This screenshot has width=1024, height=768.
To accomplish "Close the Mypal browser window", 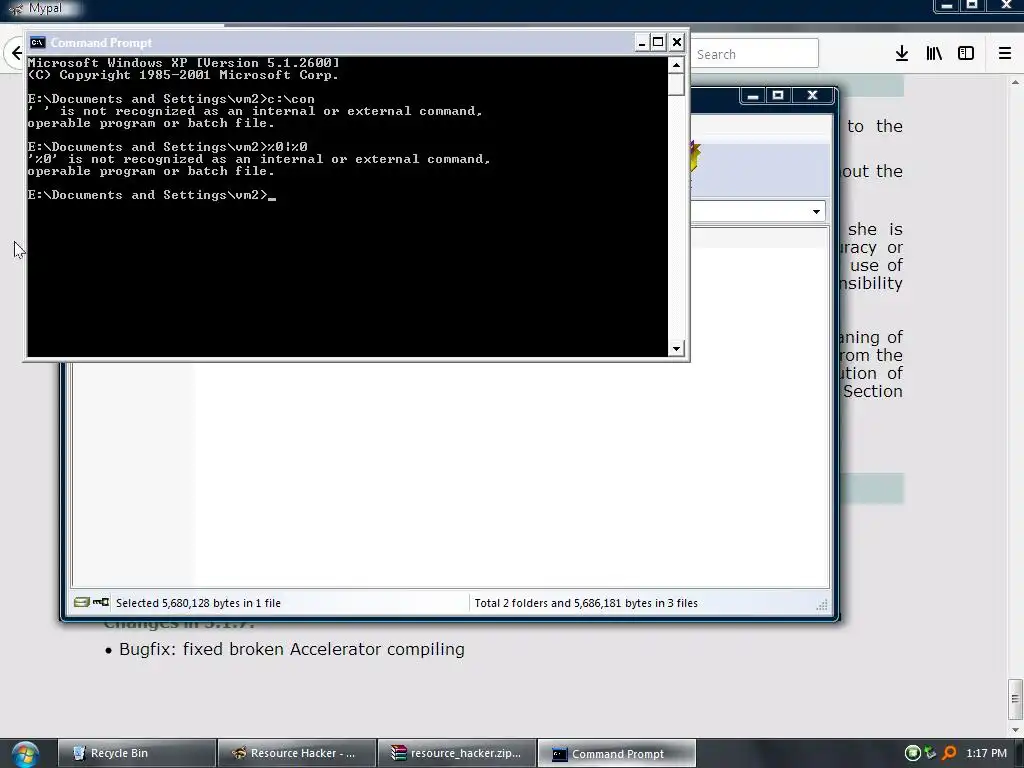I will coord(1006,6).
